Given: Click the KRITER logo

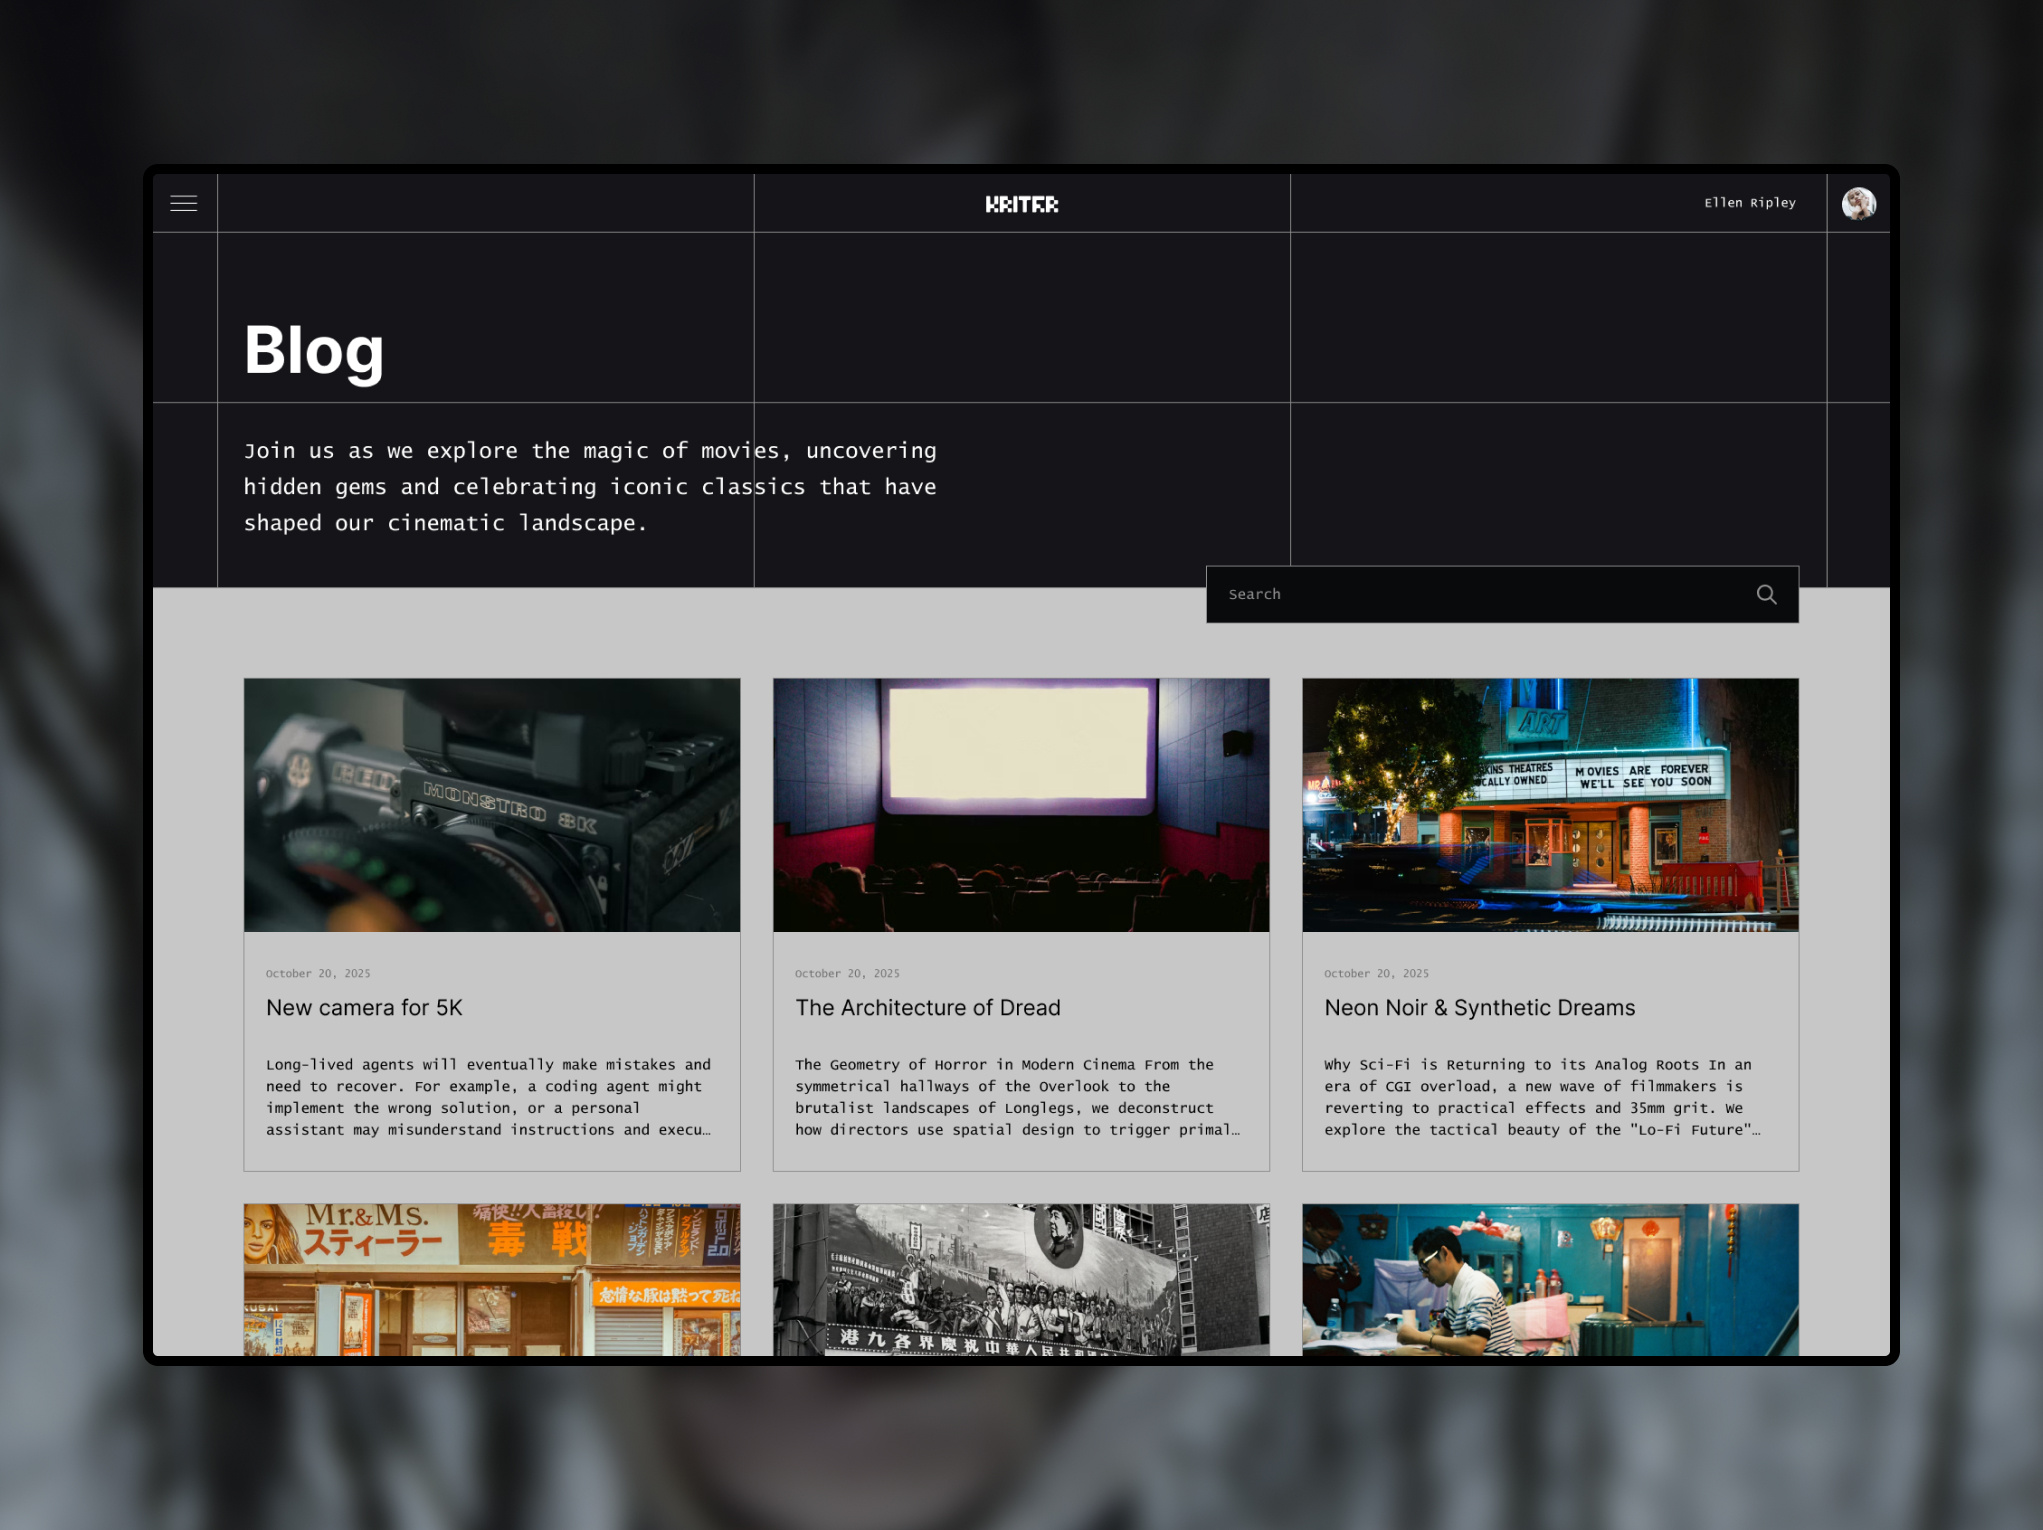Looking at the screenshot, I should (1021, 204).
